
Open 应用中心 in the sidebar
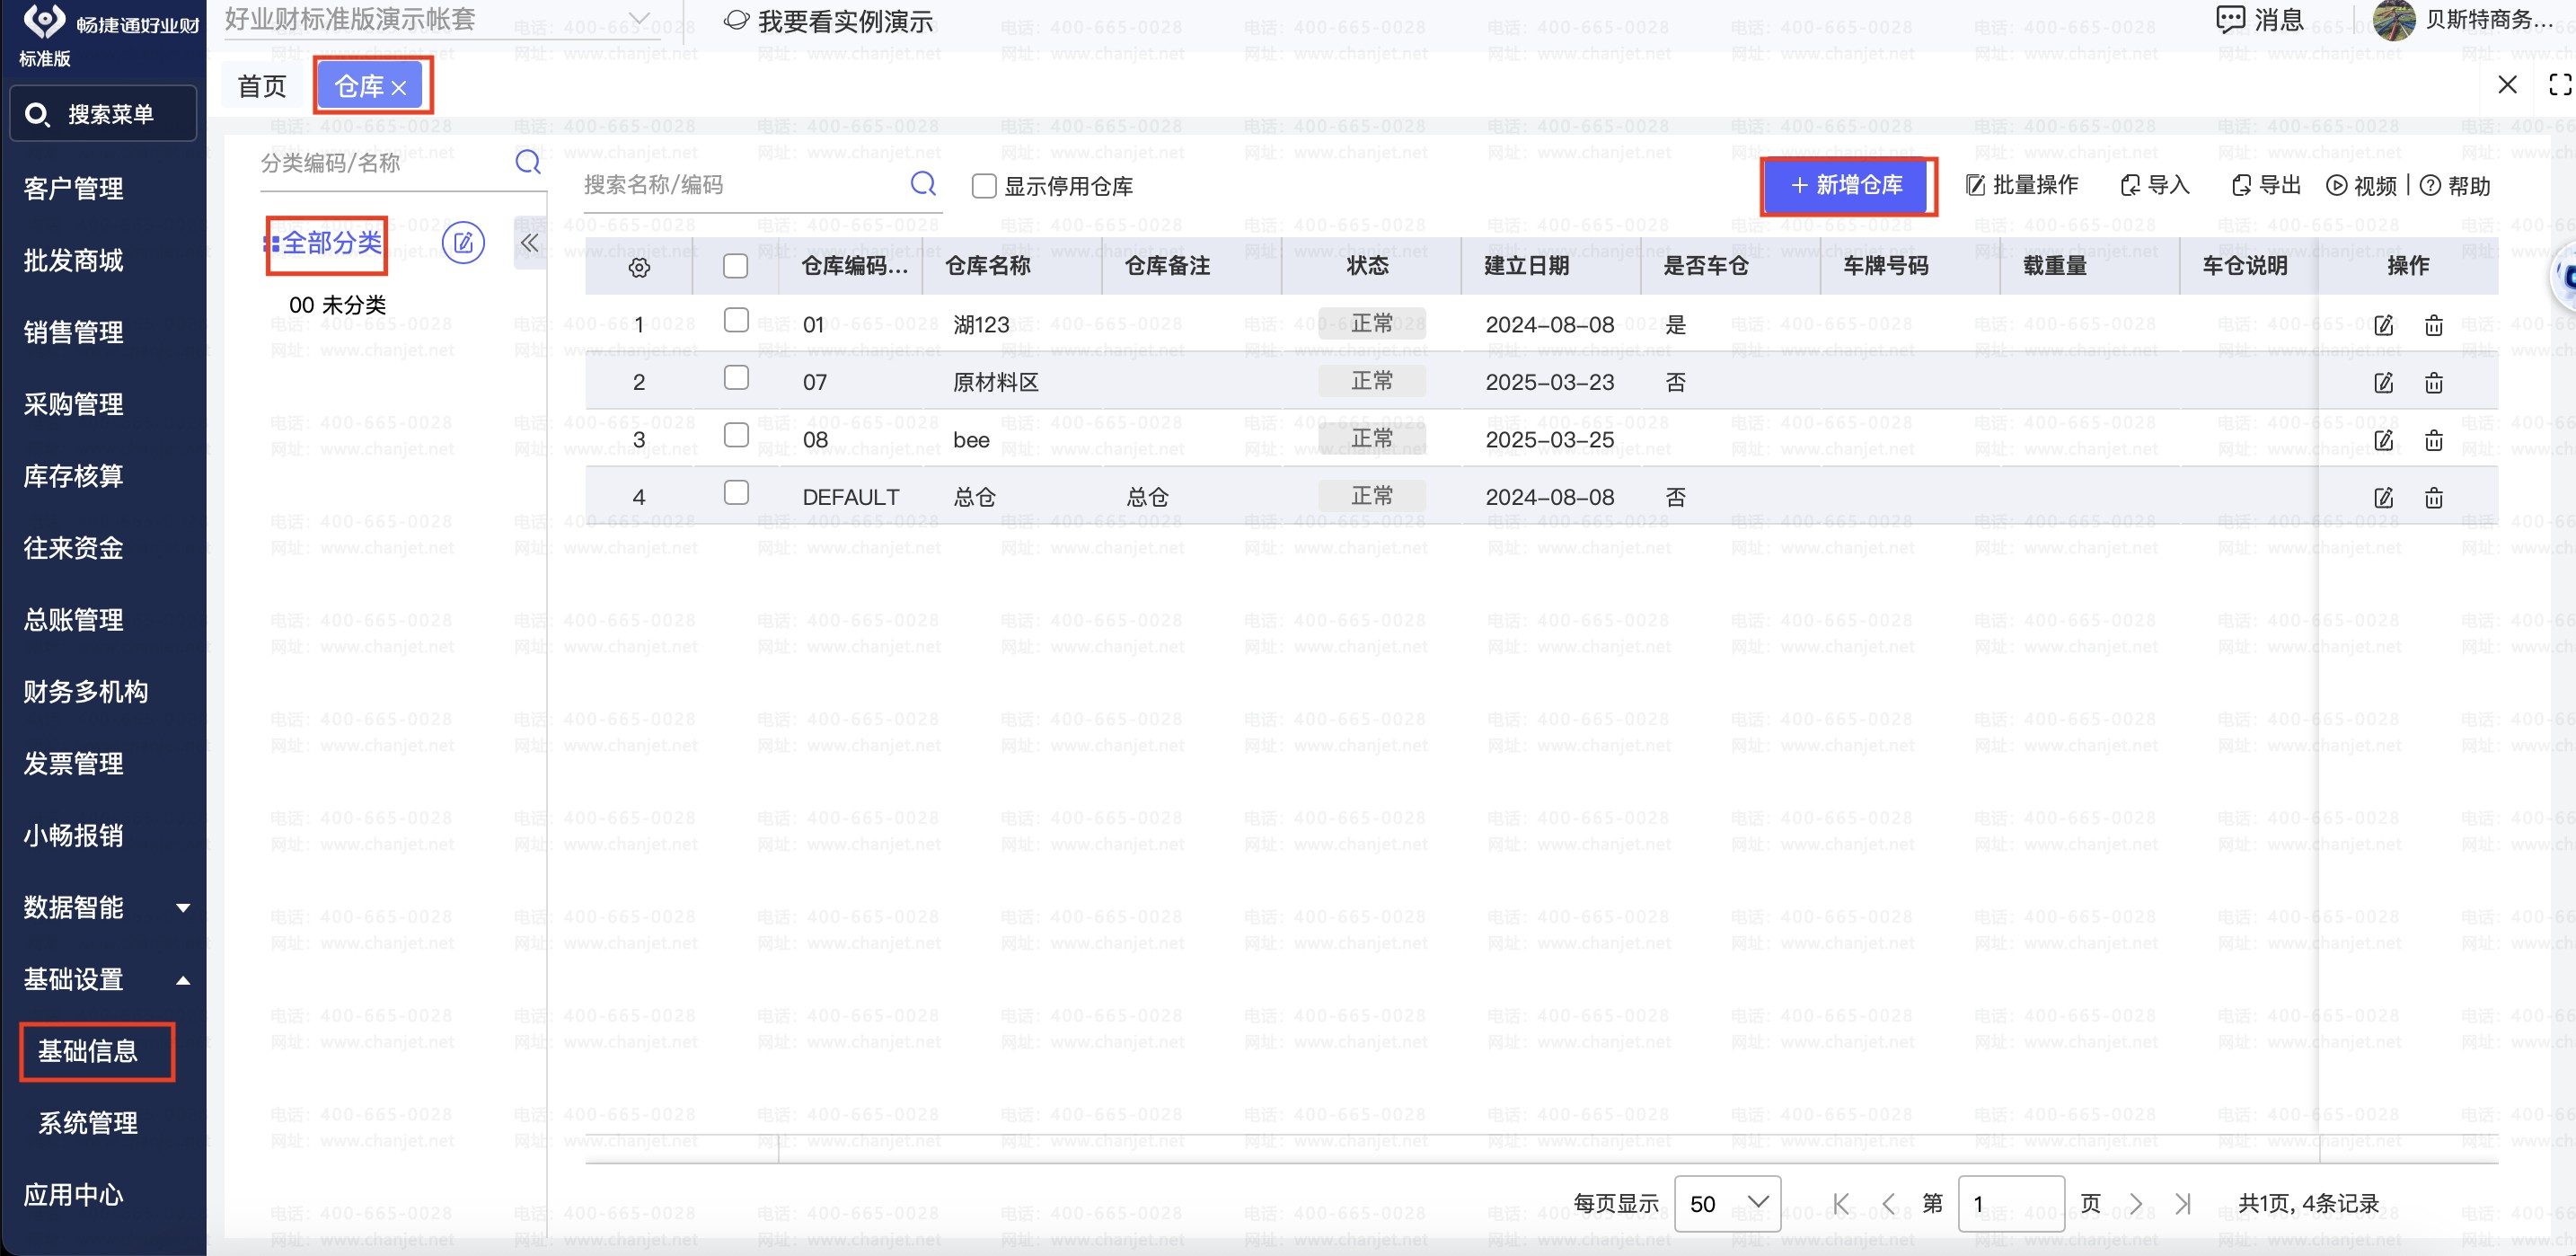[x=74, y=1195]
